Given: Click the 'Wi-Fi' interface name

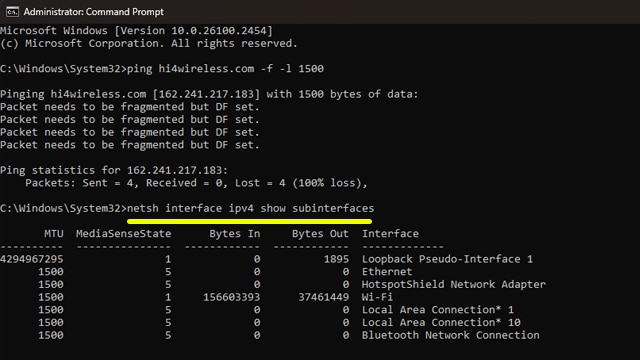Looking at the screenshot, I should [378, 297].
